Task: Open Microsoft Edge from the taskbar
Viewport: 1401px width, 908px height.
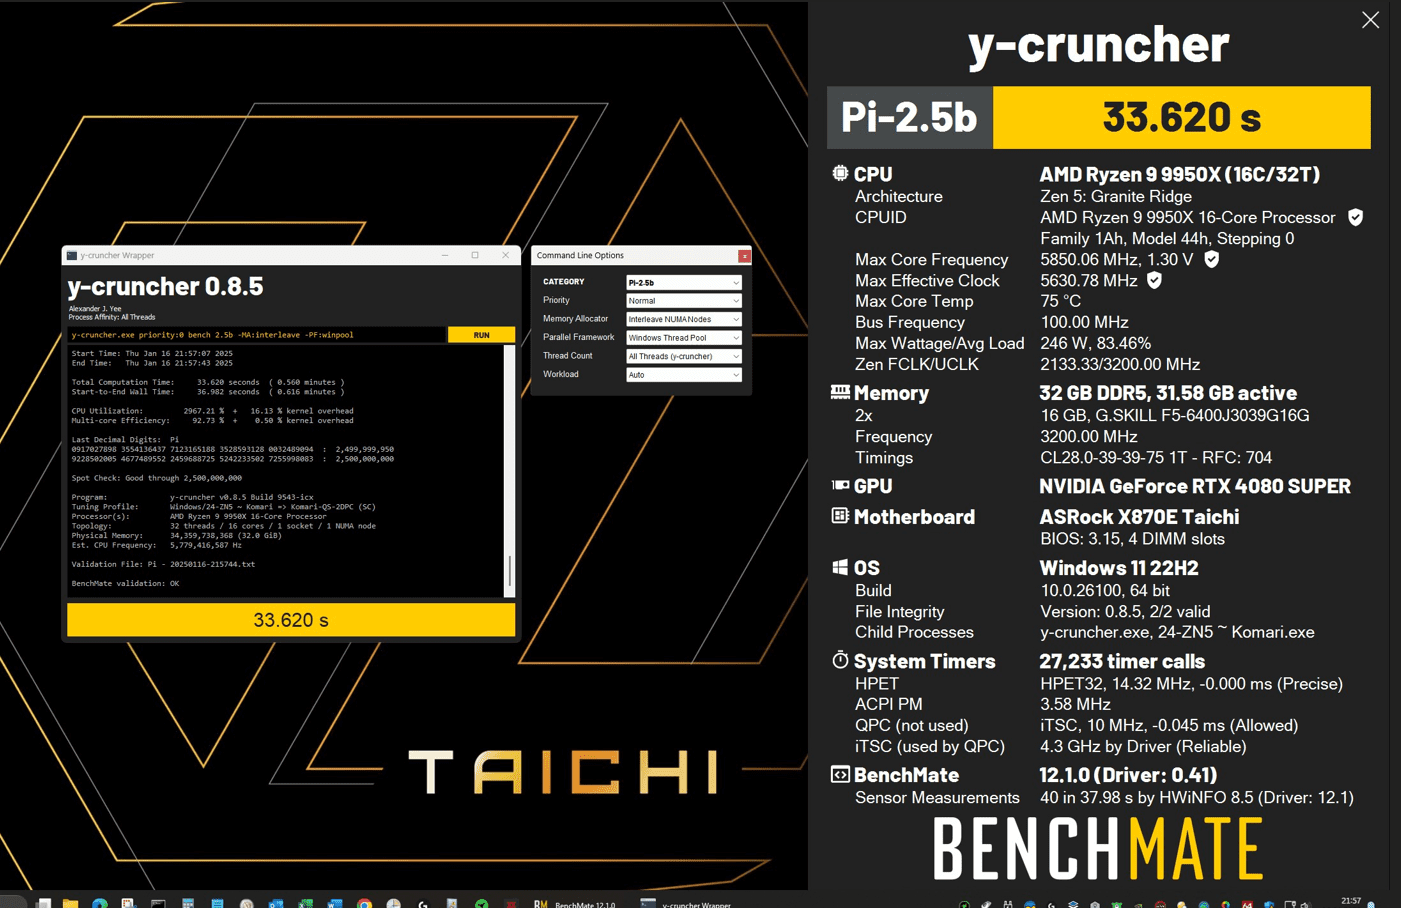Action: tap(100, 902)
